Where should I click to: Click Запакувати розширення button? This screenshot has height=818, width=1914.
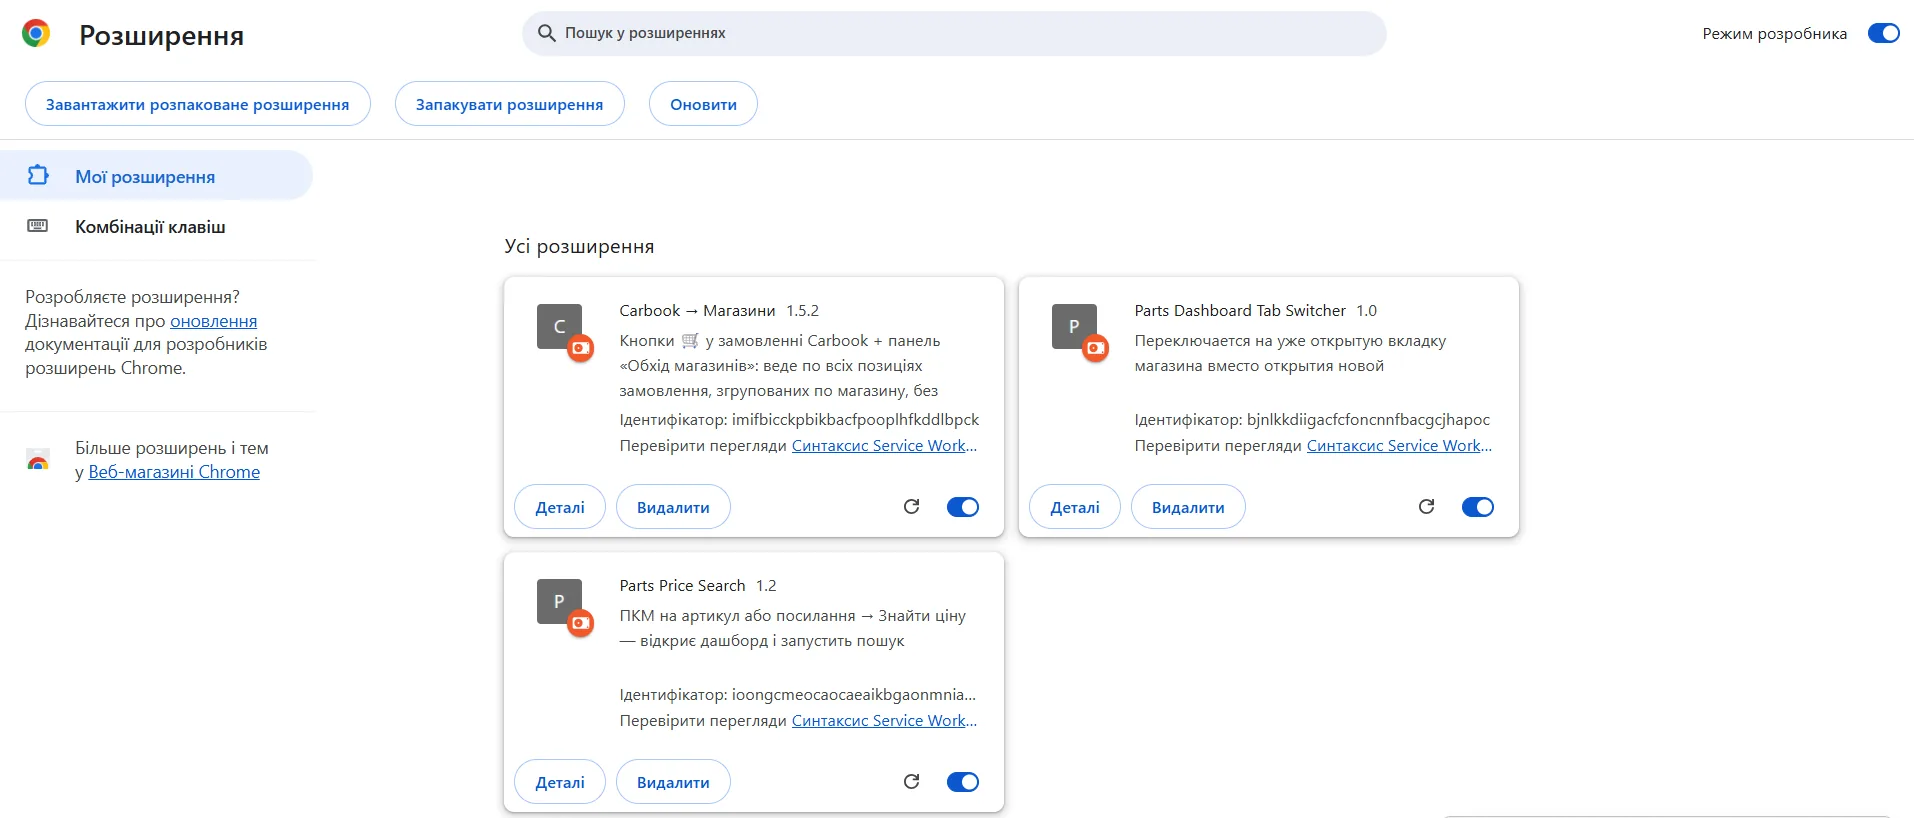point(510,104)
